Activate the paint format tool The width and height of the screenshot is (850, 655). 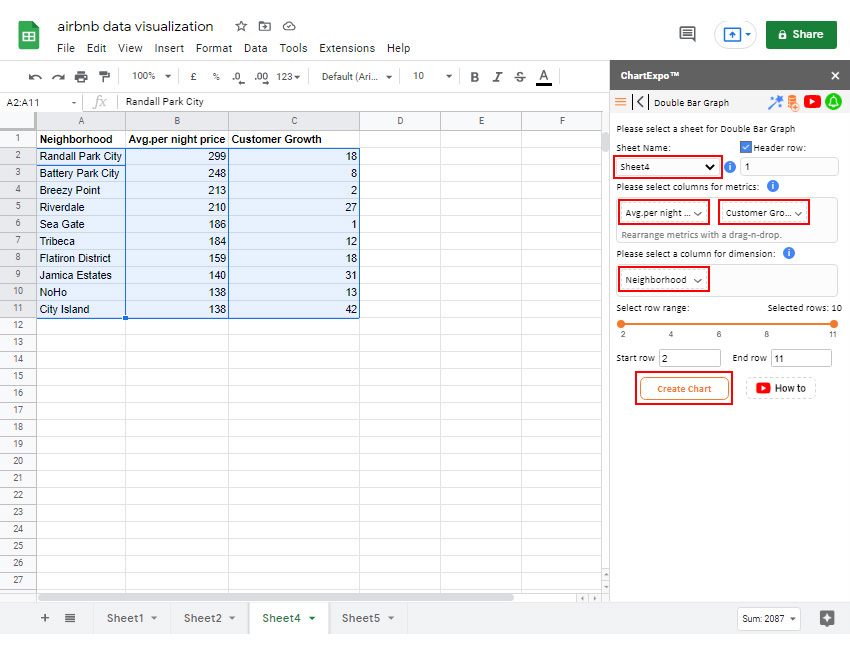(x=104, y=76)
